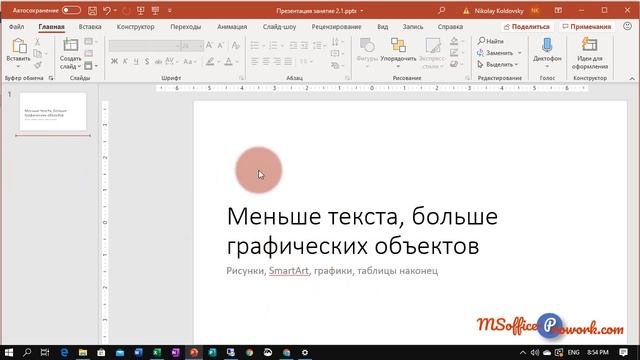Screen dimensions: 640x360
Task: Click the numbered list icon
Action: 273,45
